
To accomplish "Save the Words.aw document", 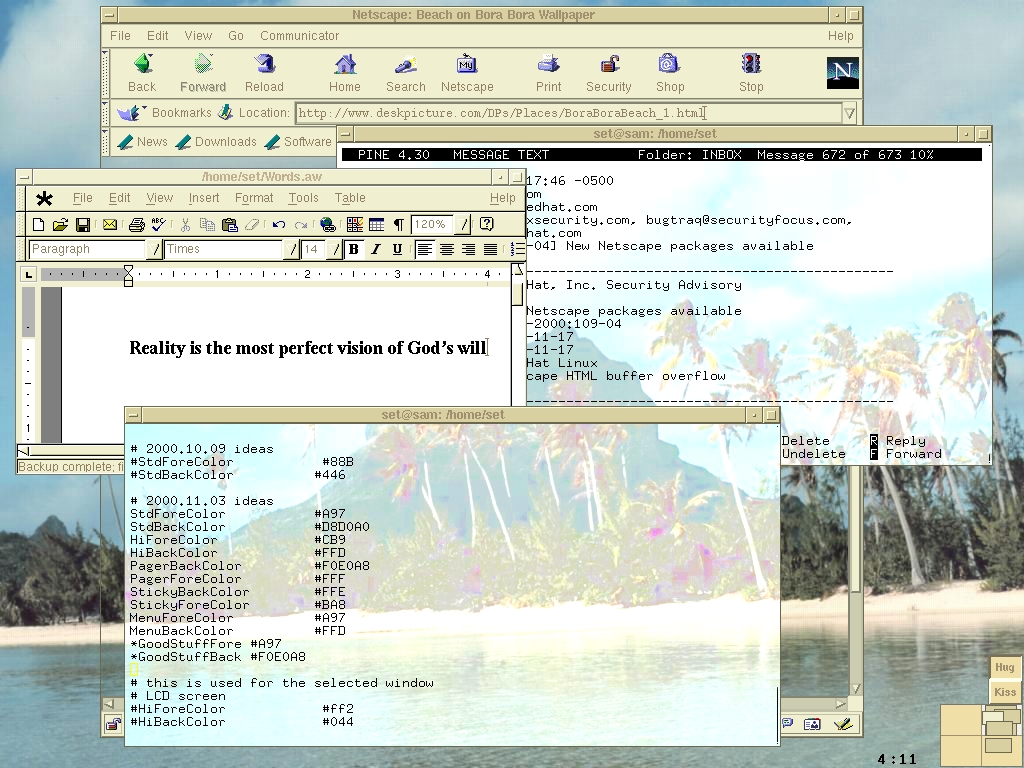I will [x=83, y=225].
